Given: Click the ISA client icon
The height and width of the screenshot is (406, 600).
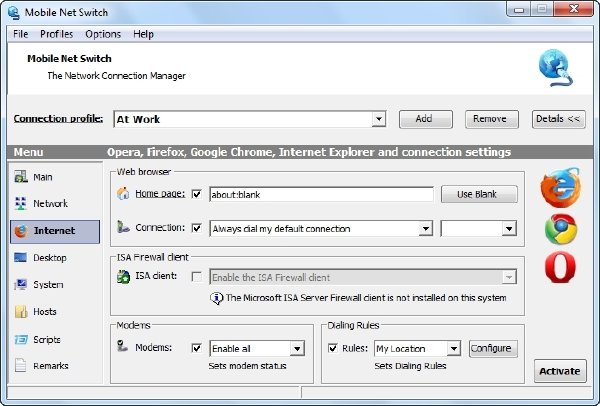Looking at the screenshot, I should point(123,276).
